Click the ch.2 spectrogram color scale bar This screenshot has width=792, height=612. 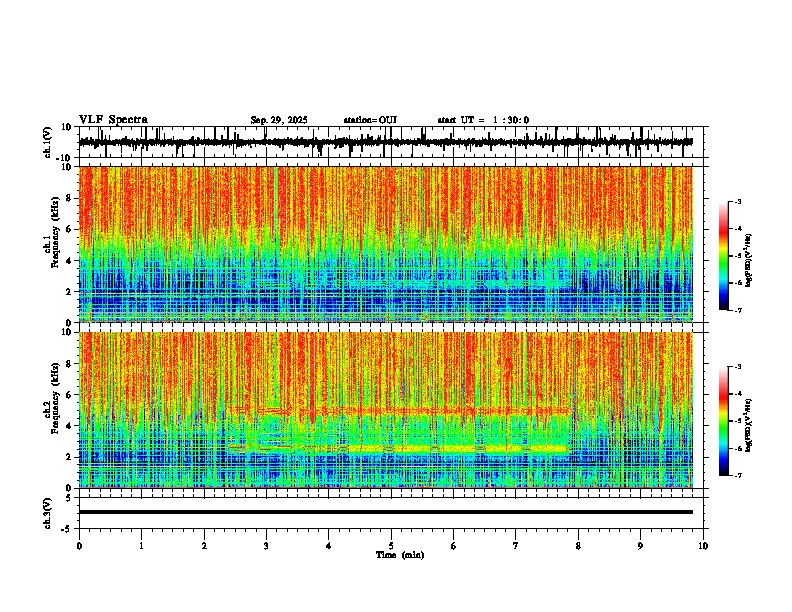click(x=724, y=421)
